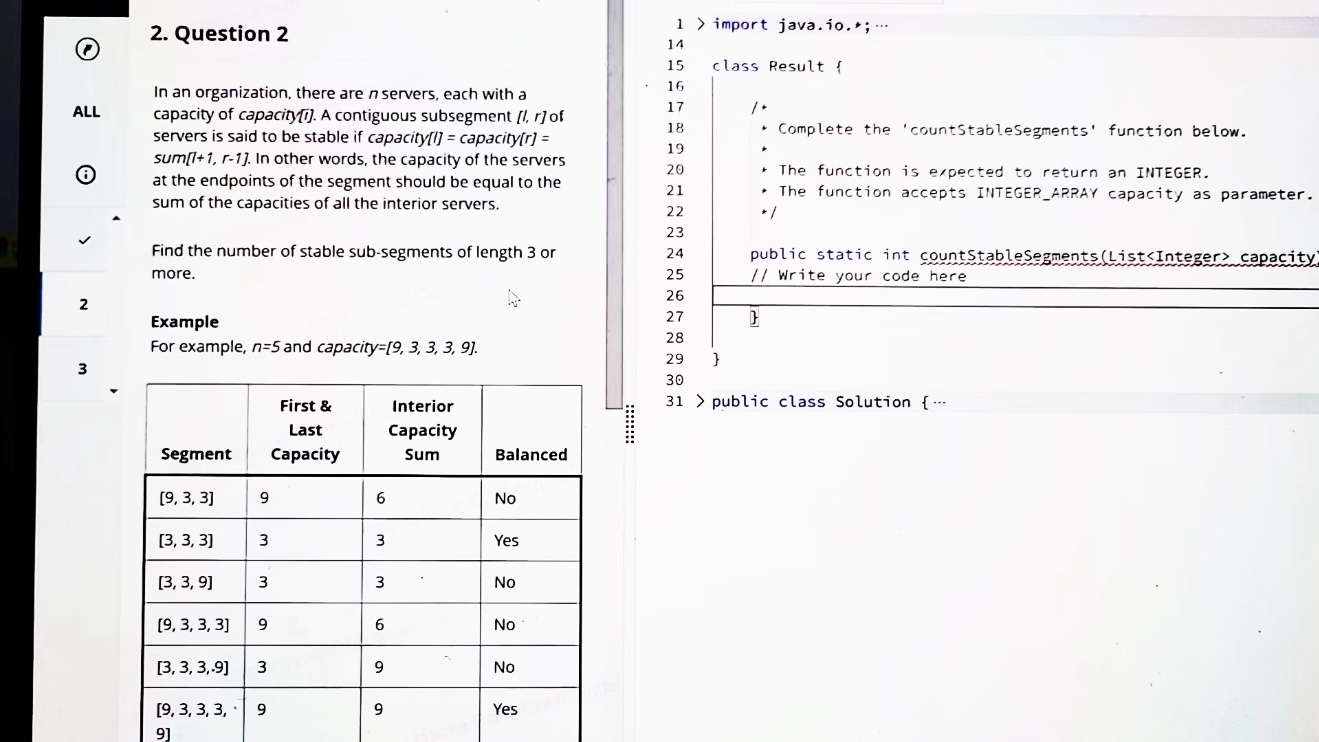The height and width of the screenshot is (742, 1319).
Task: Click the "2. Question 2" heading
Action: coord(219,33)
